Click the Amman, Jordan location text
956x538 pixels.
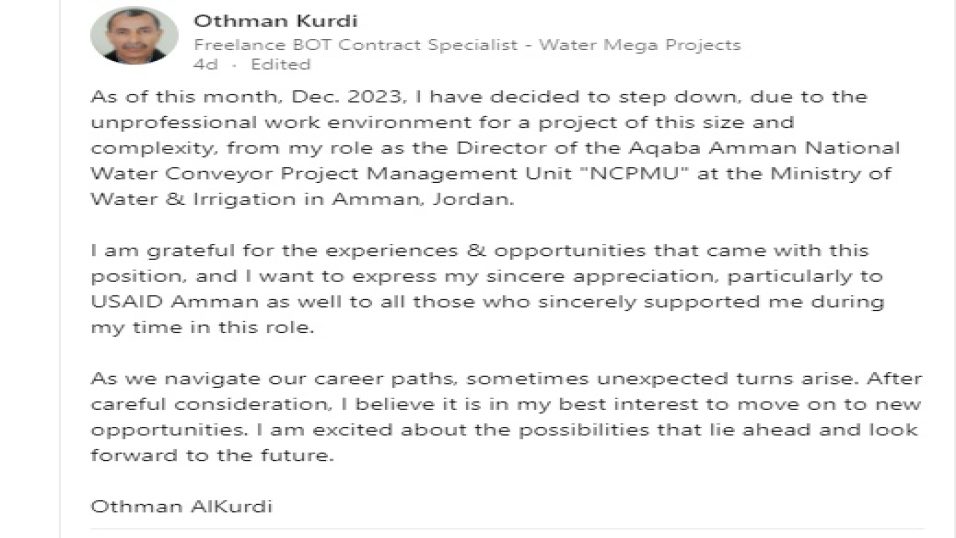click(423, 199)
